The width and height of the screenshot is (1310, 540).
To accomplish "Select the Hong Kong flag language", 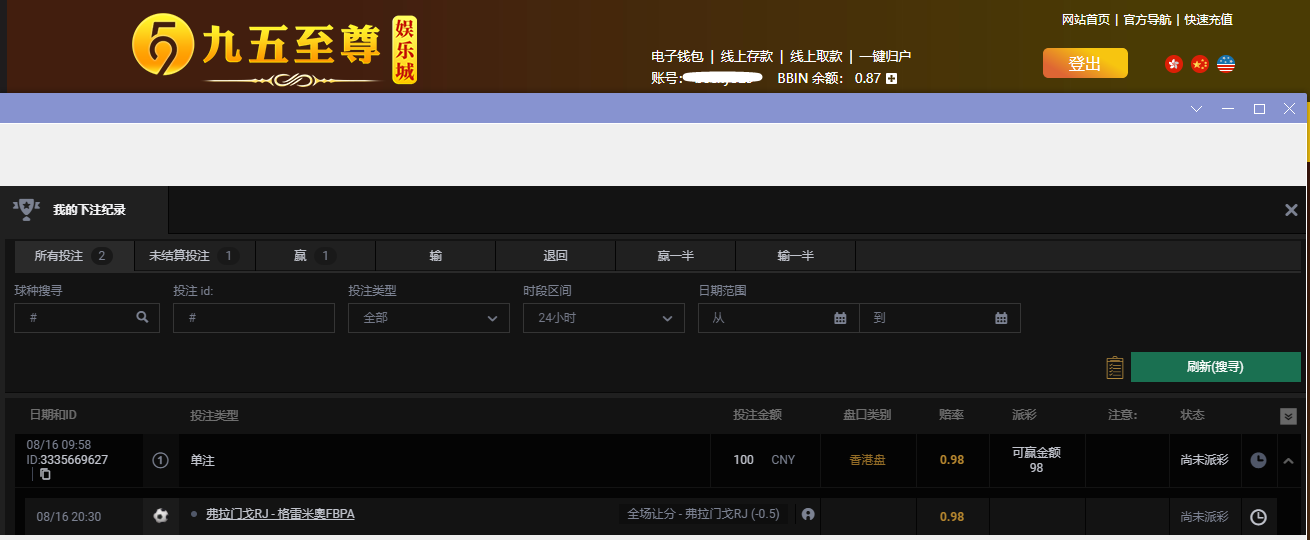I will [1174, 64].
